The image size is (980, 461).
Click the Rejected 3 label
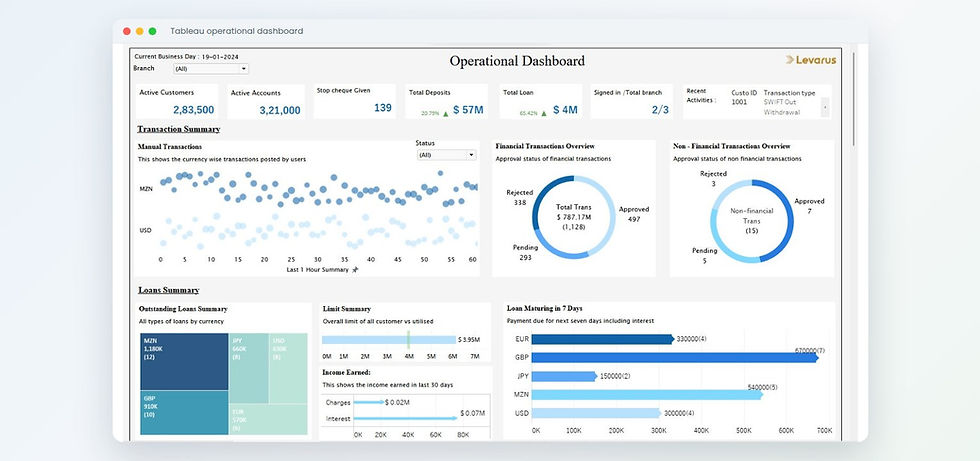713,179
